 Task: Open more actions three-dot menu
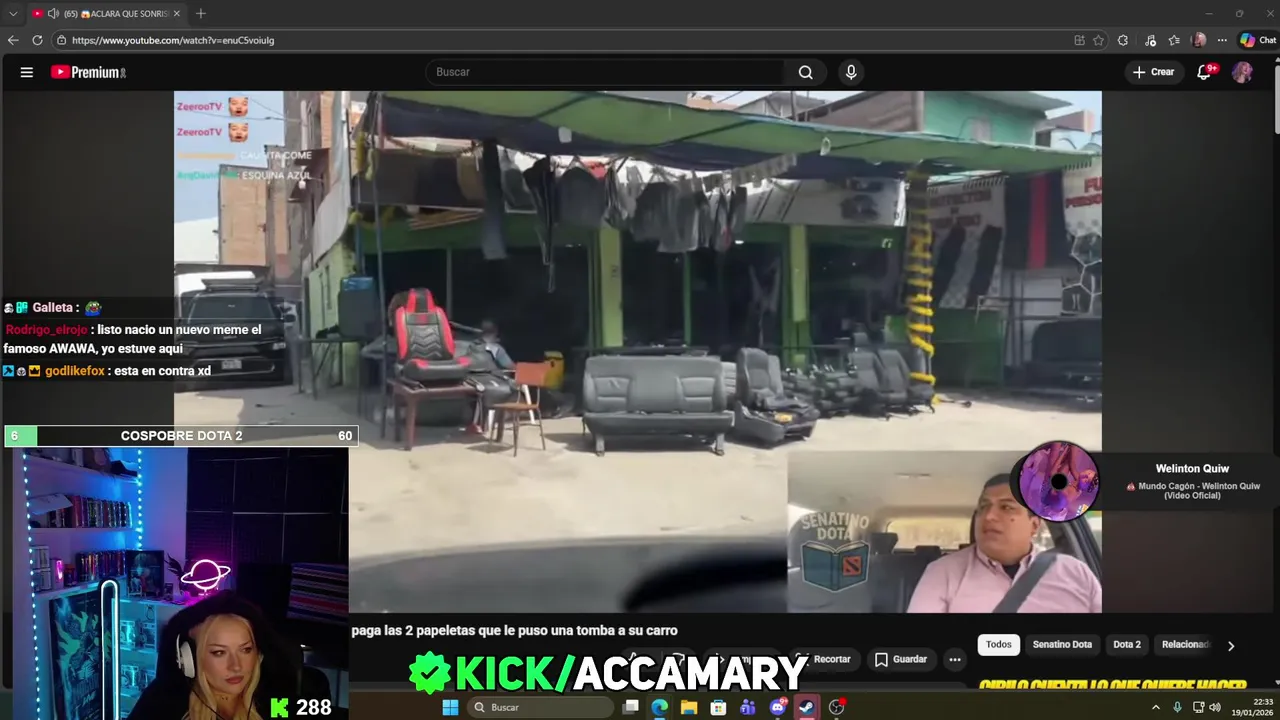click(x=955, y=659)
